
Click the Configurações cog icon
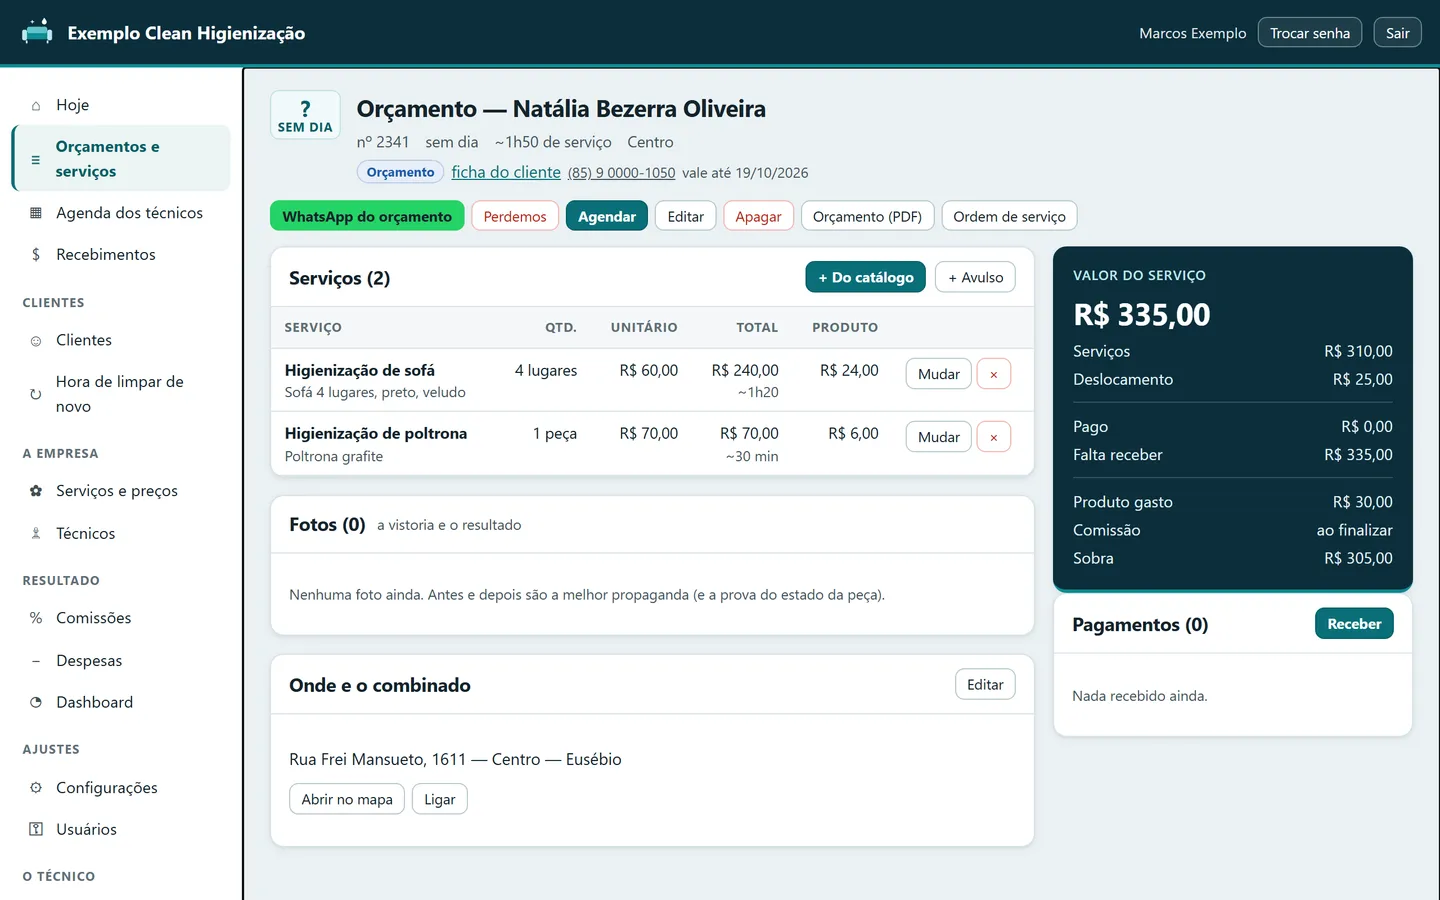coord(36,788)
